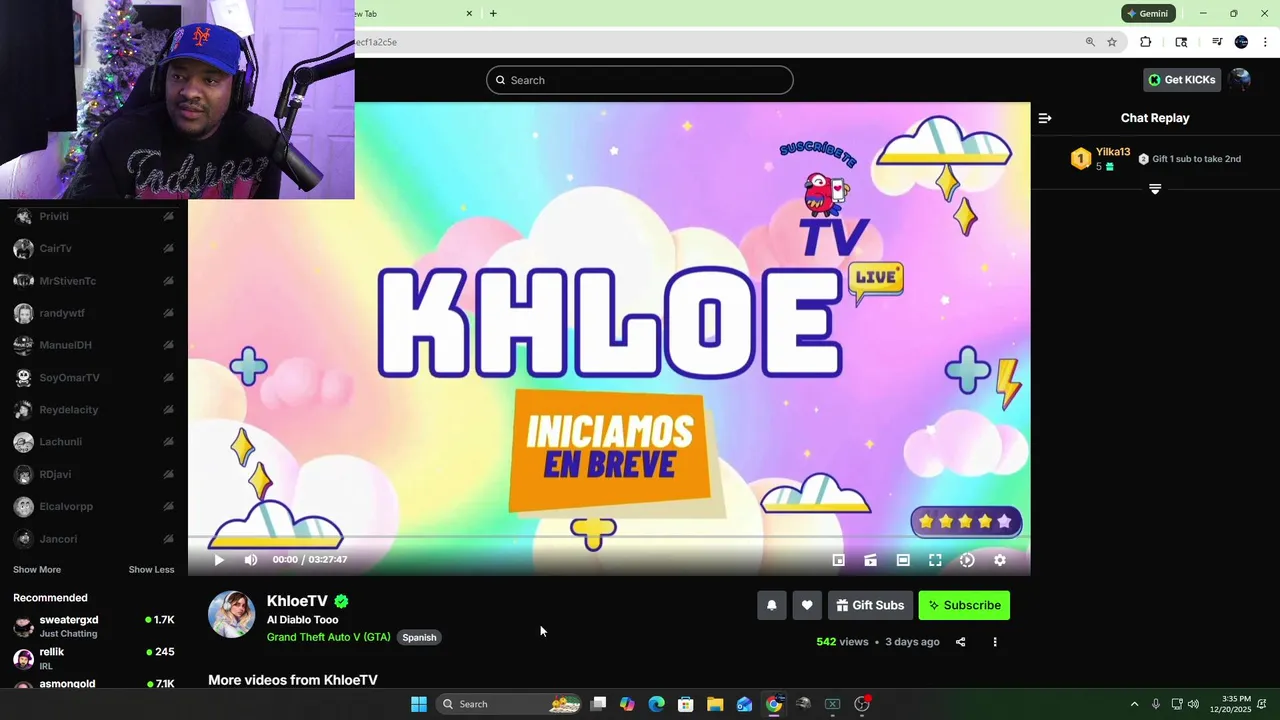
Task: Open RDjavi channel in sidebar
Action: [x=94, y=474]
